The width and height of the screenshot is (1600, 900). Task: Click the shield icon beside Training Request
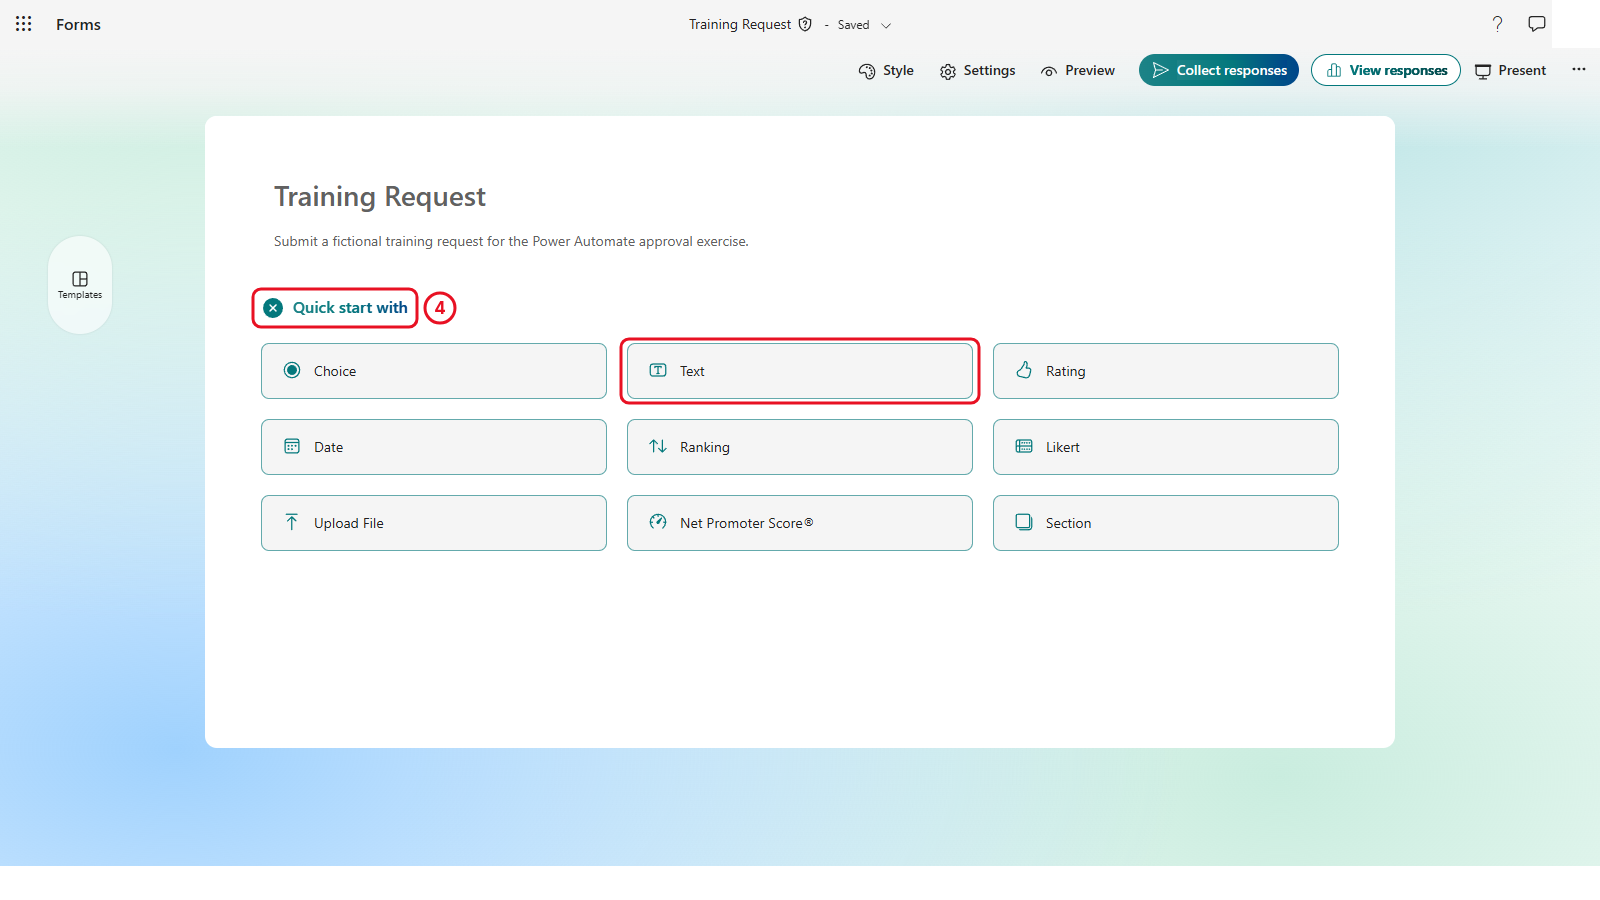pyautogui.click(x=805, y=24)
